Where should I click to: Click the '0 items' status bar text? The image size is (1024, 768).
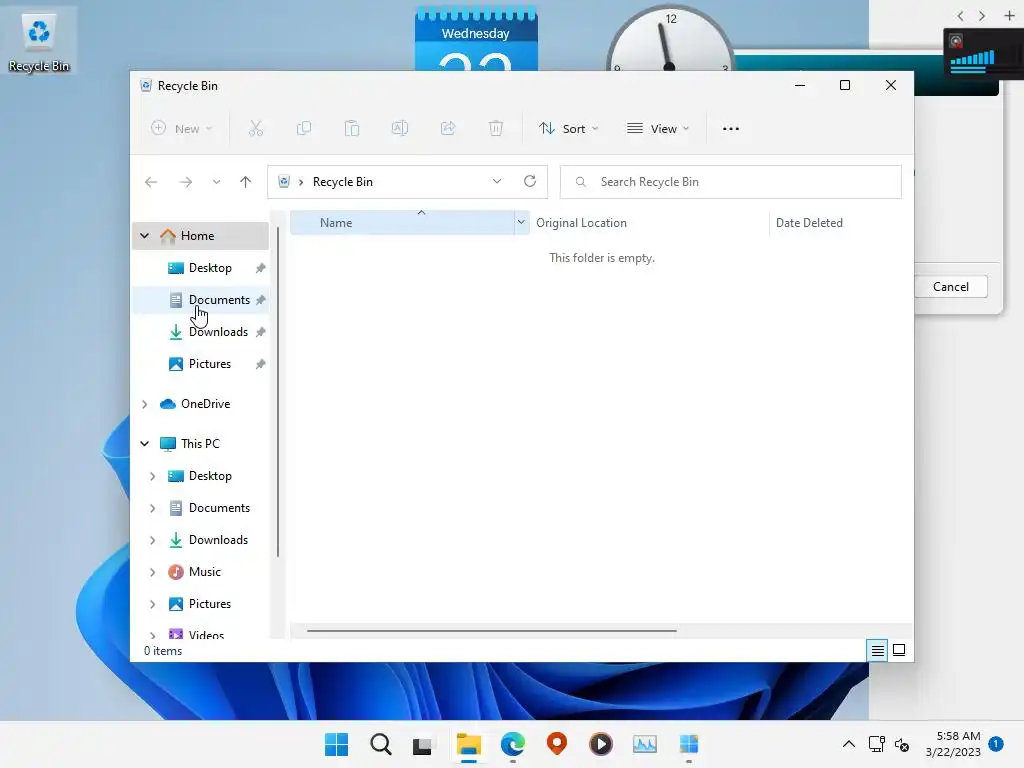pyautogui.click(x=163, y=650)
